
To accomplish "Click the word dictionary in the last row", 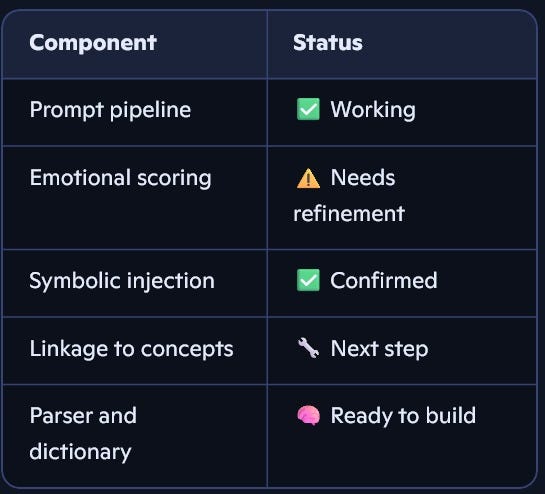I will pos(80,452).
